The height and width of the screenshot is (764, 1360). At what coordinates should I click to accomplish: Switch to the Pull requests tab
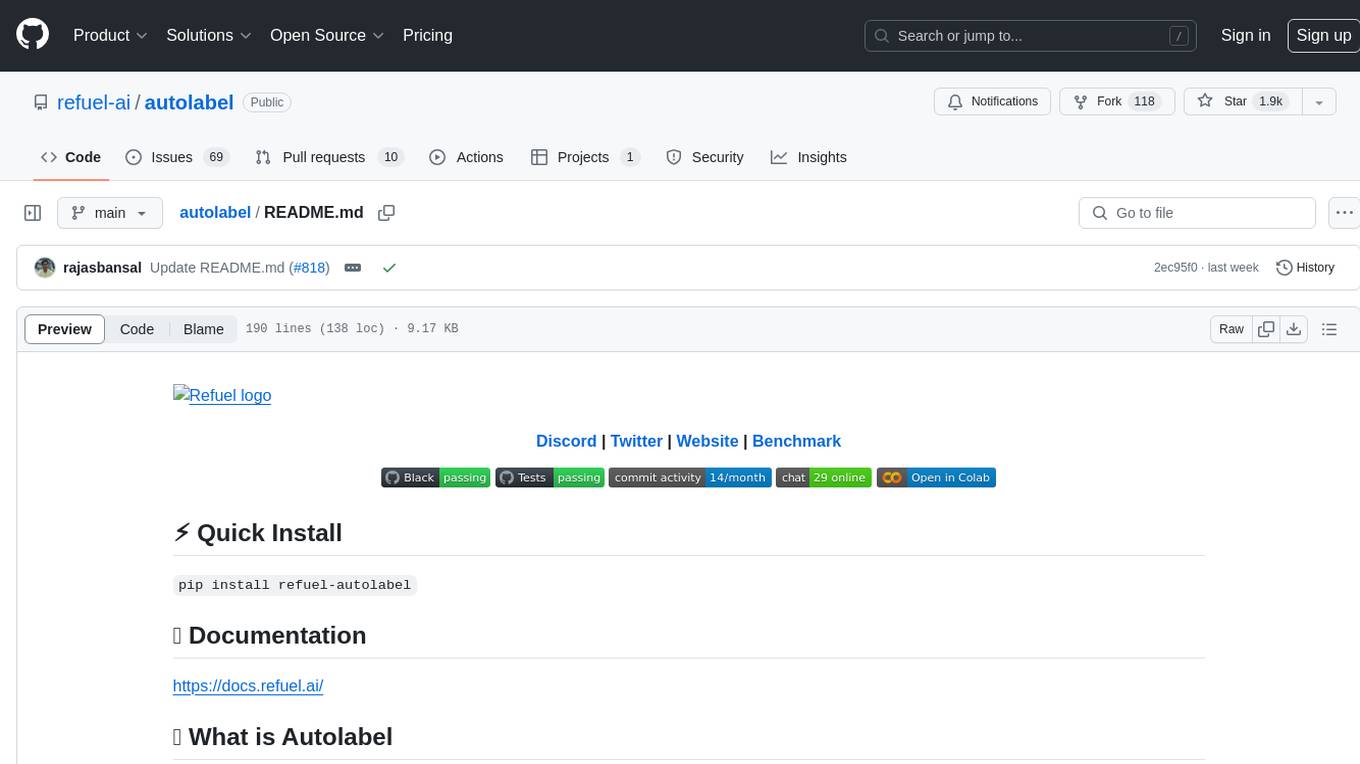(x=328, y=157)
